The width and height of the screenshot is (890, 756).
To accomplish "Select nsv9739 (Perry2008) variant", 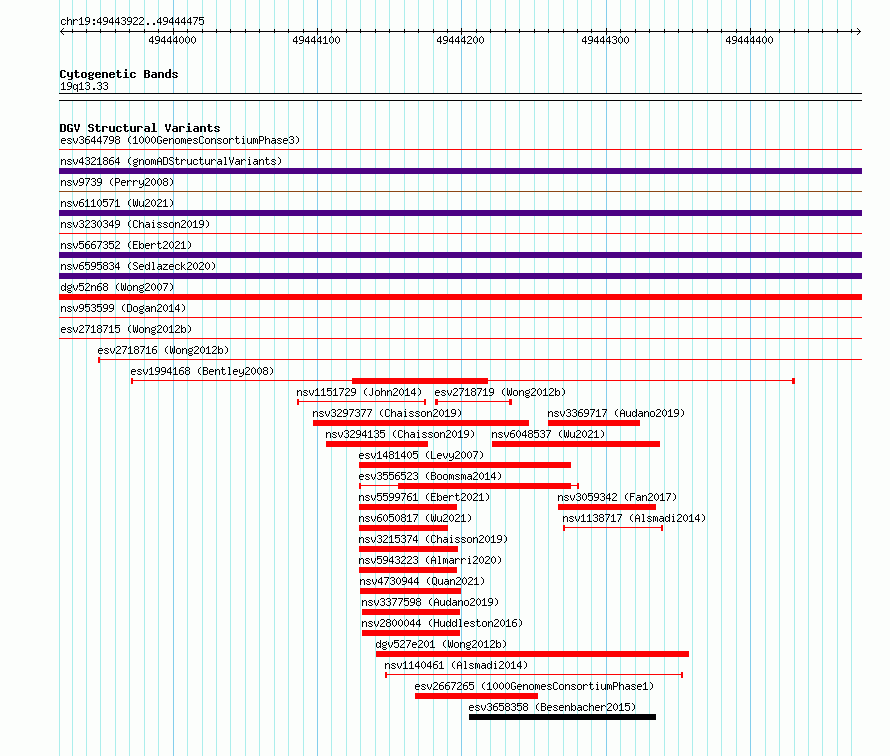I will click(x=117, y=182).
